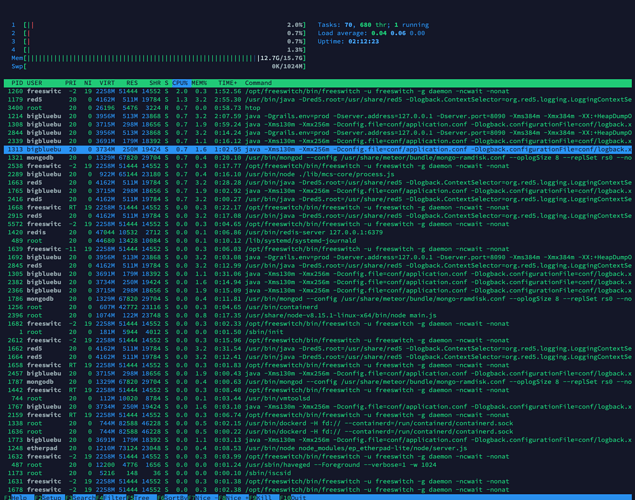Viewport: 635px width, 500px height.
Task: Select the redis-server process row
Action: coord(318,232)
